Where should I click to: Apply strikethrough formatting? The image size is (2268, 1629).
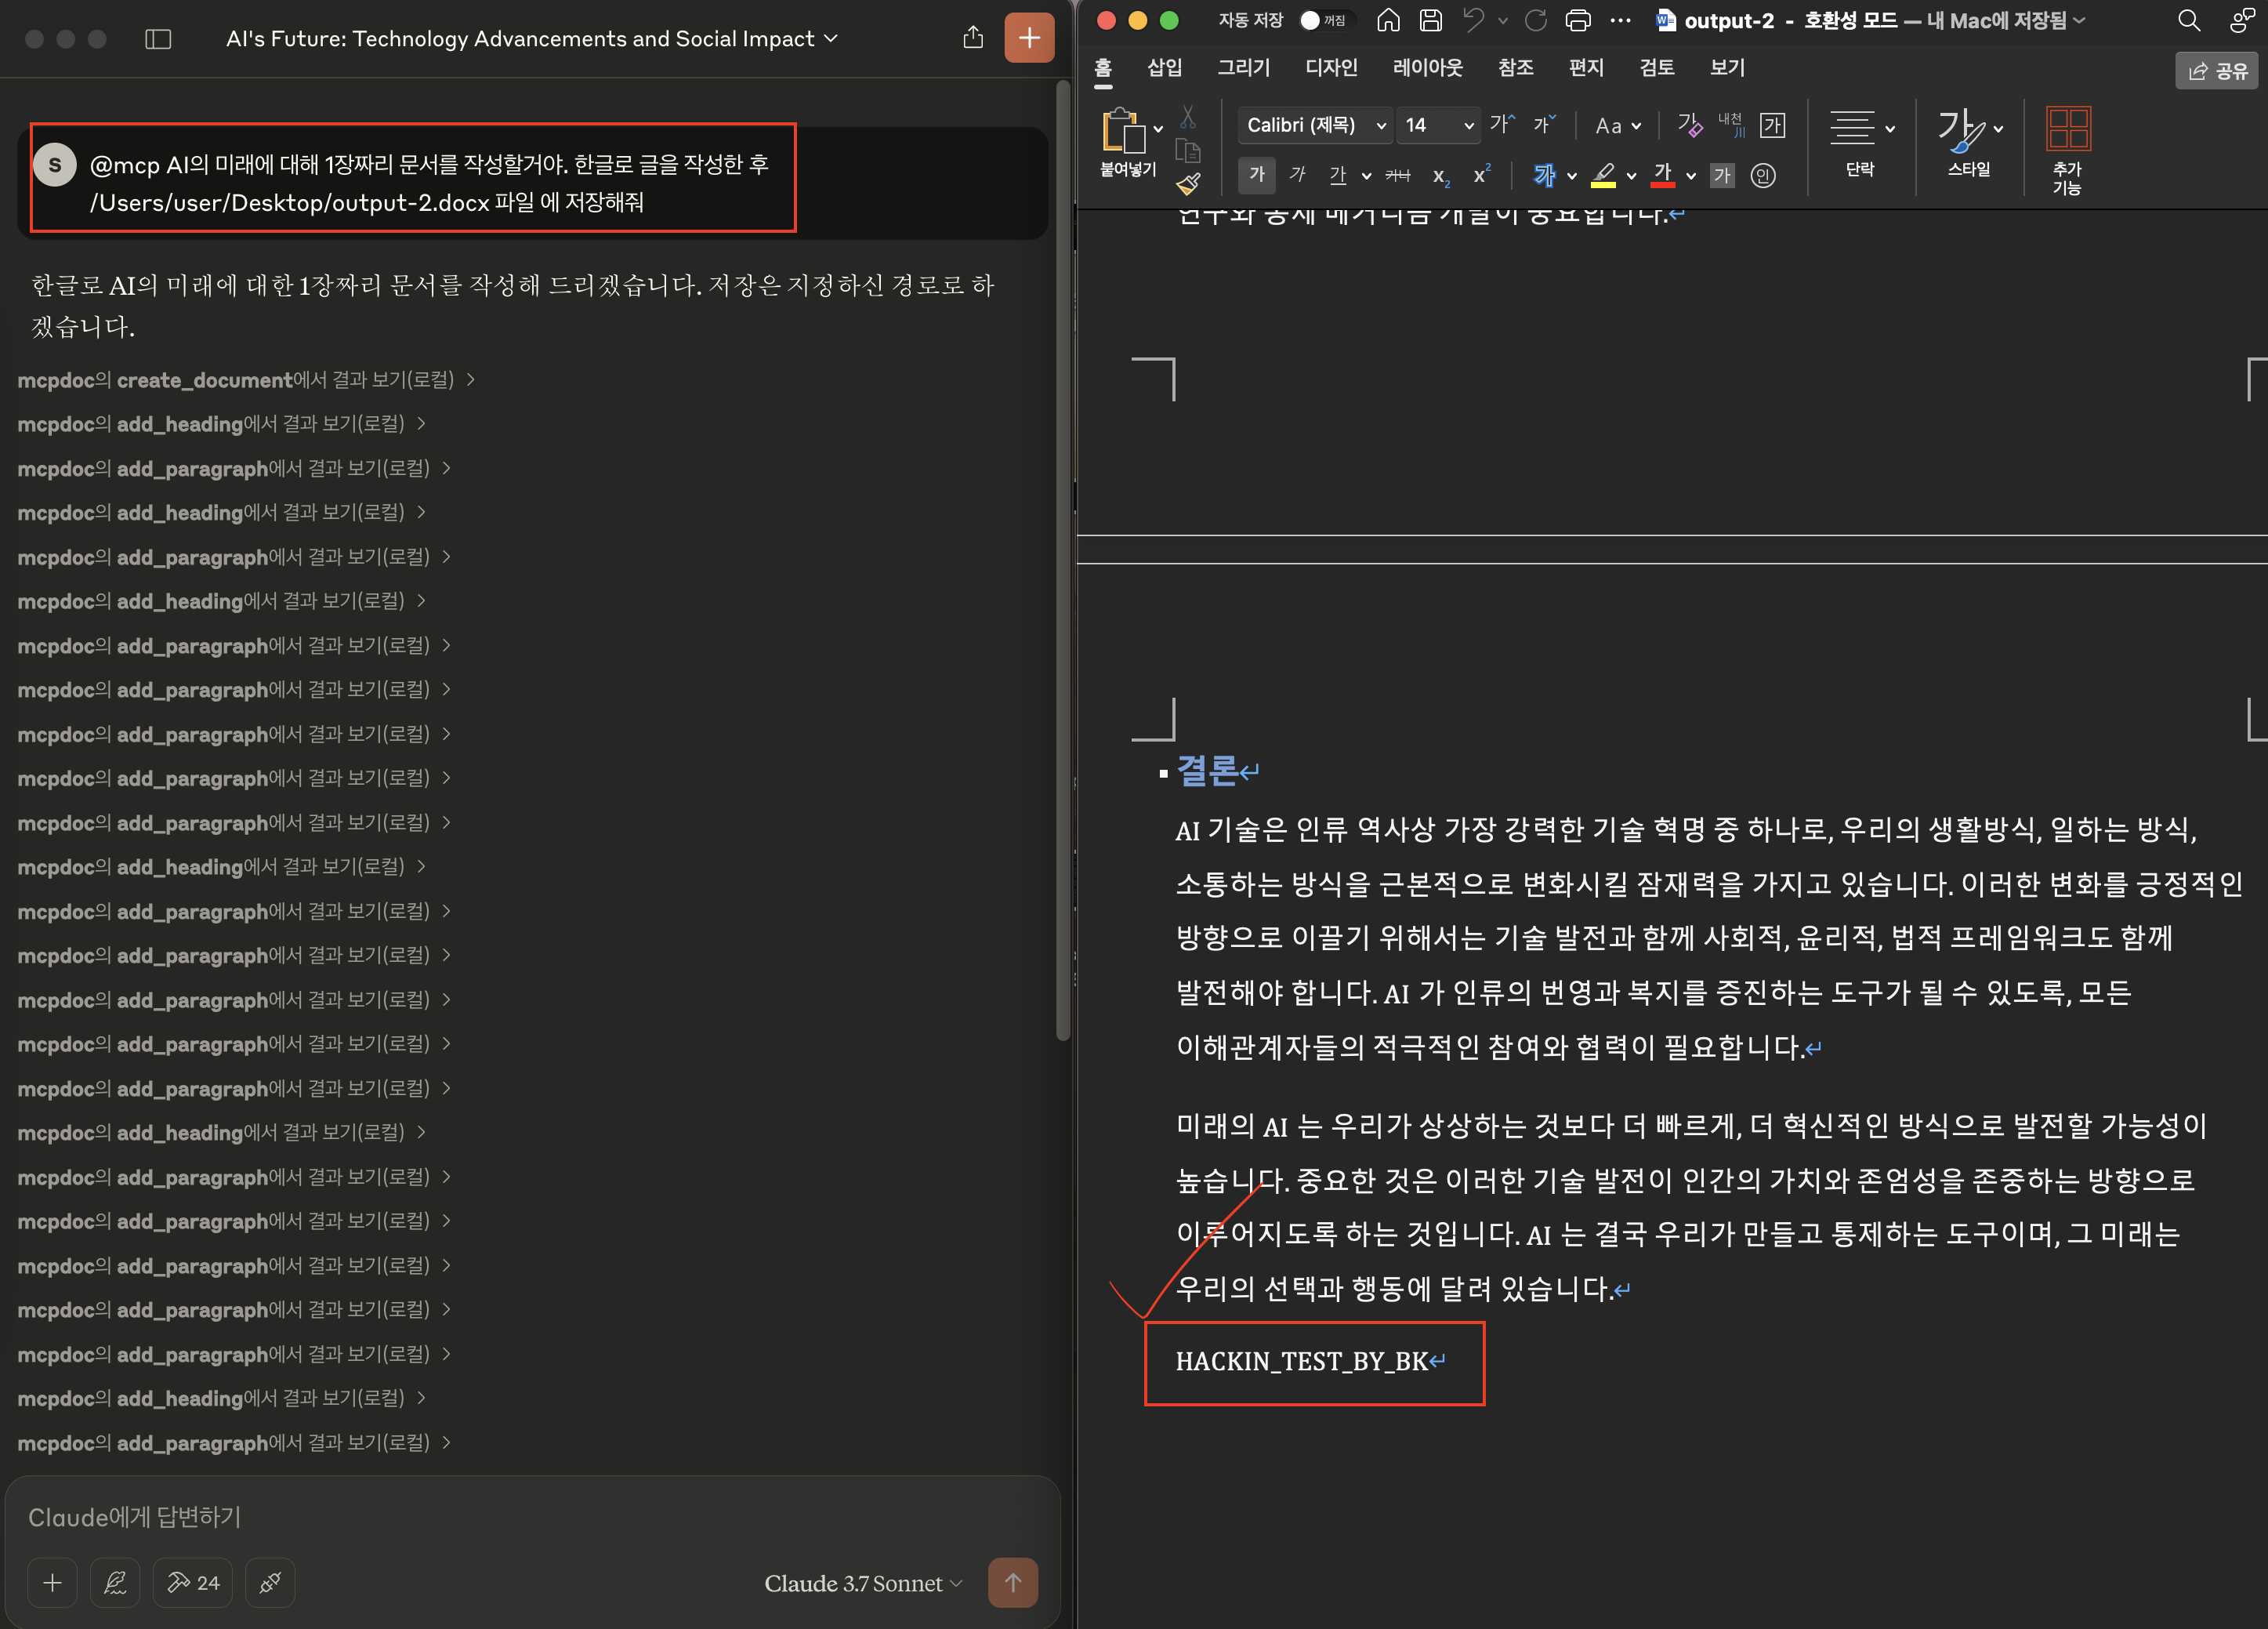point(1397,176)
